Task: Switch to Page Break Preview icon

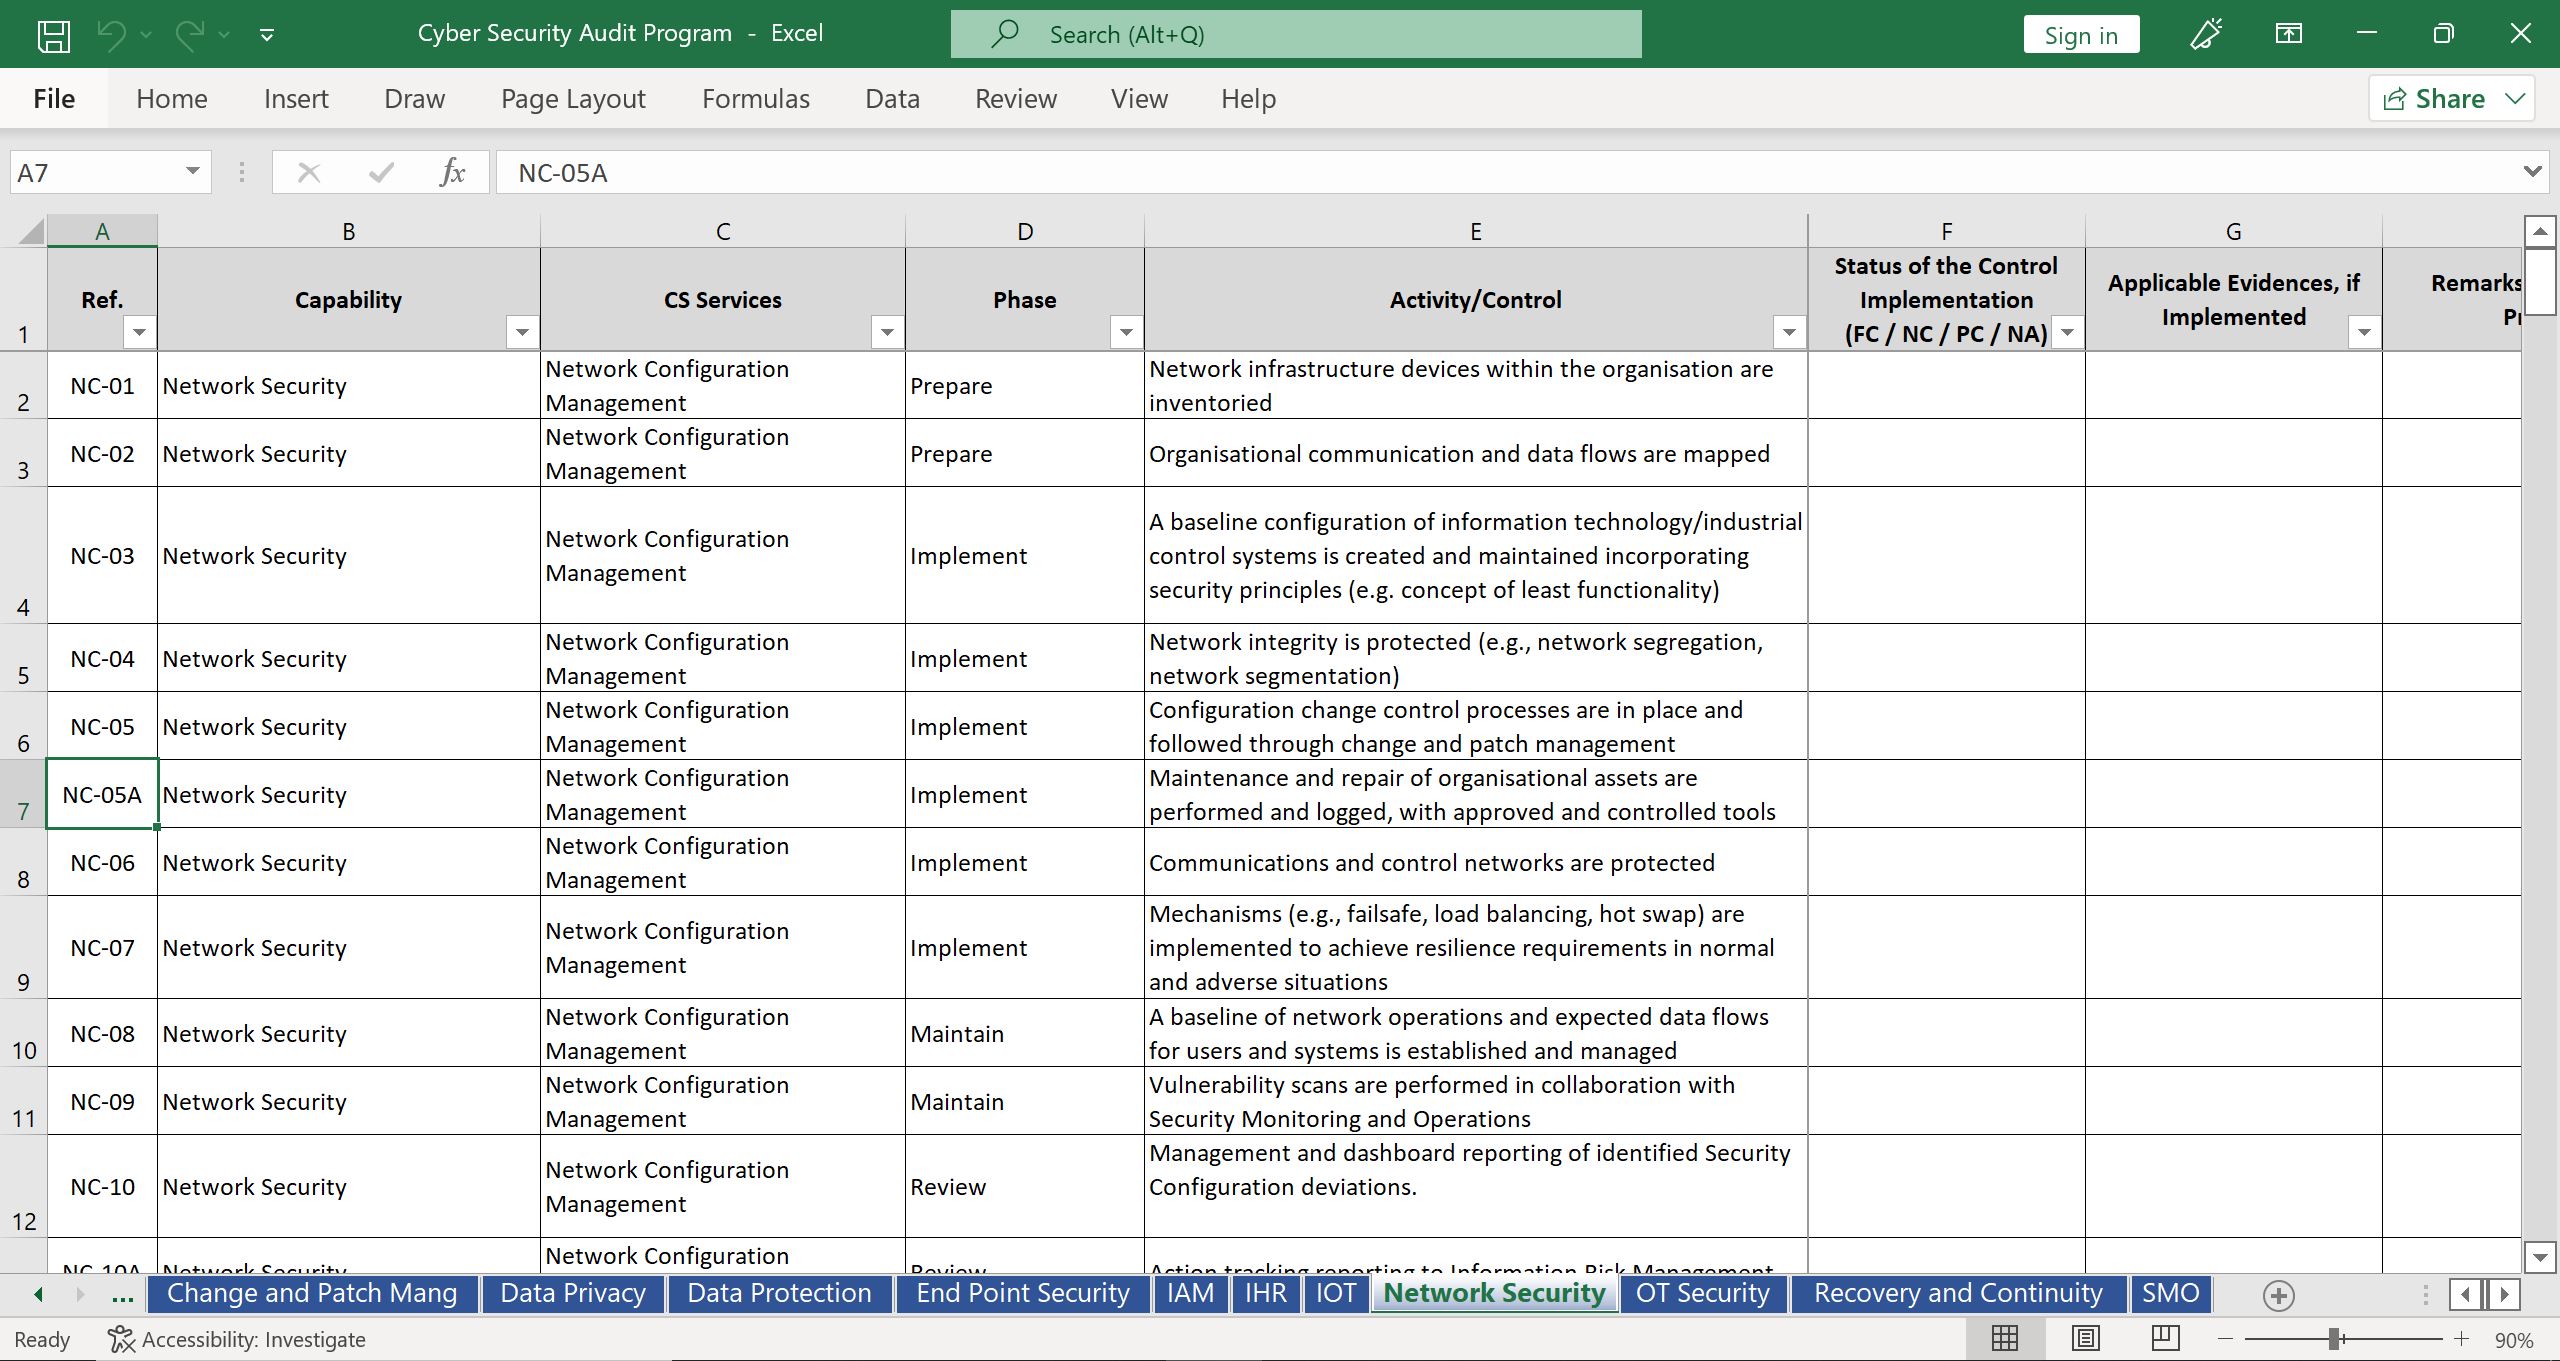Action: pos(2165,1339)
